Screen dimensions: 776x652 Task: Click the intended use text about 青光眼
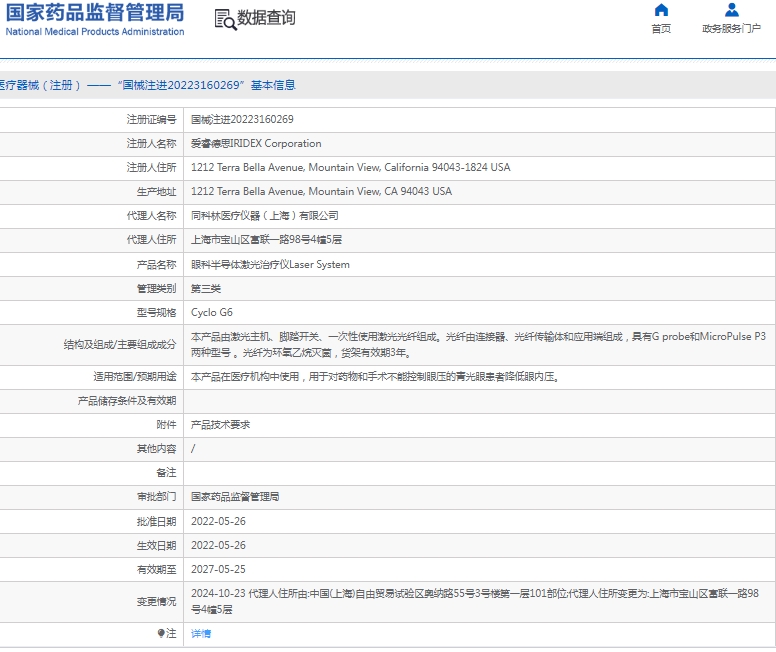[x=375, y=377]
